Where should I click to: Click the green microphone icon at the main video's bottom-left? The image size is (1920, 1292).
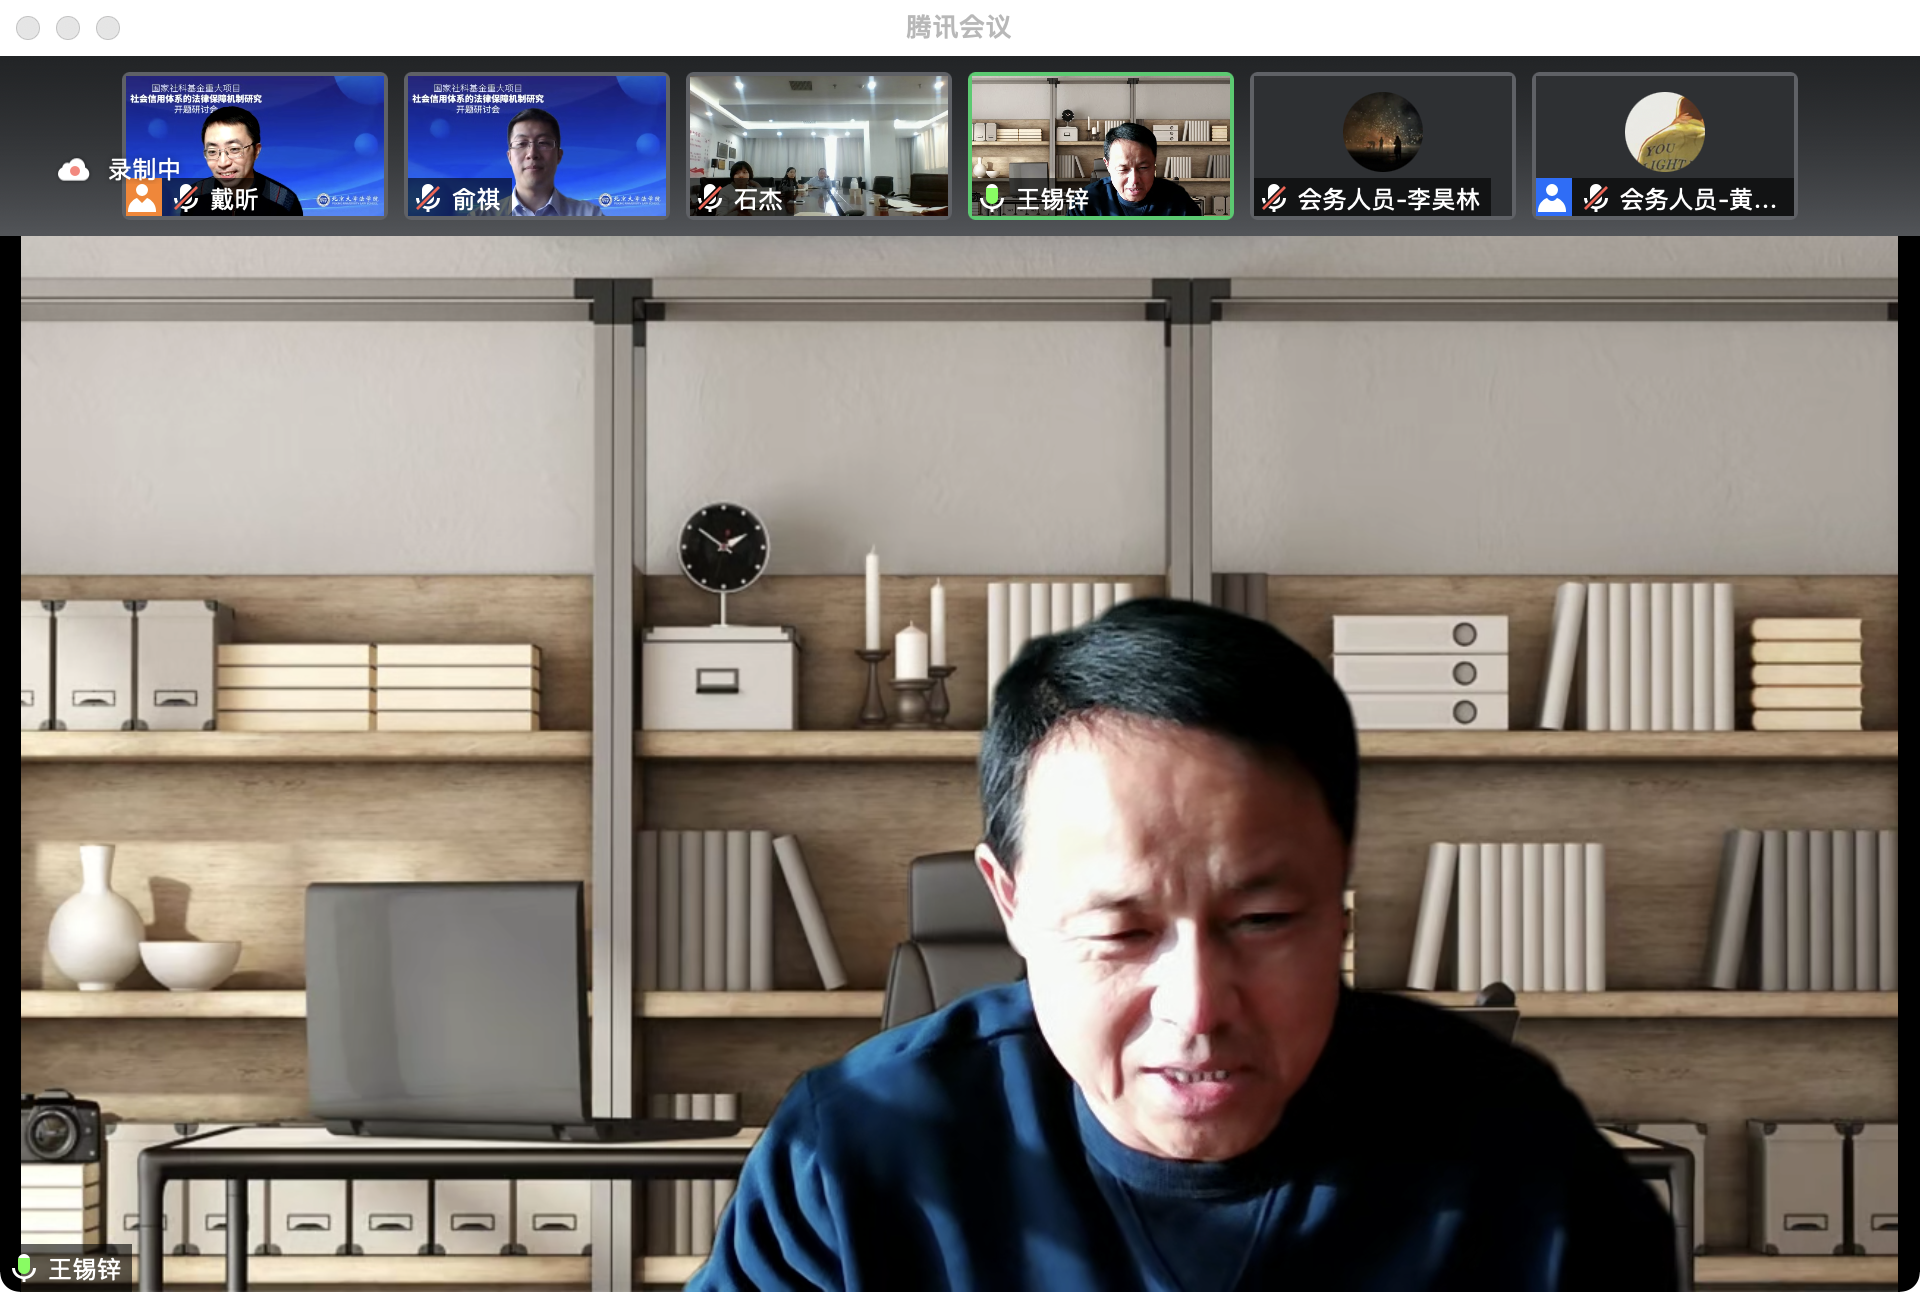[x=24, y=1268]
